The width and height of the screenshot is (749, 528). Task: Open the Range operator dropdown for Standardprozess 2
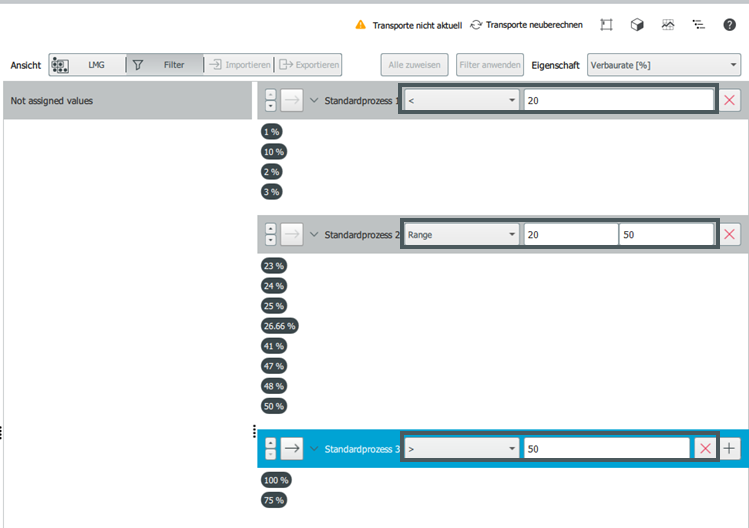[461, 234]
